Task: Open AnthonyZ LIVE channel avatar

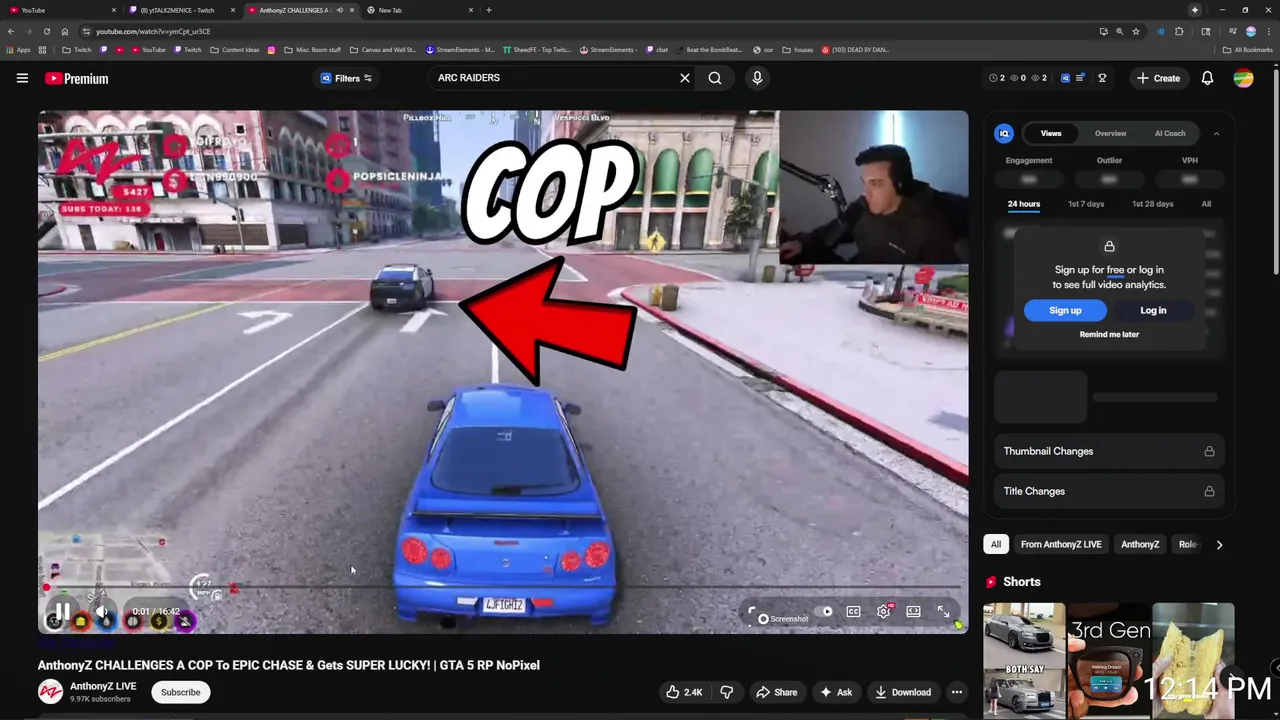Action: coord(50,692)
